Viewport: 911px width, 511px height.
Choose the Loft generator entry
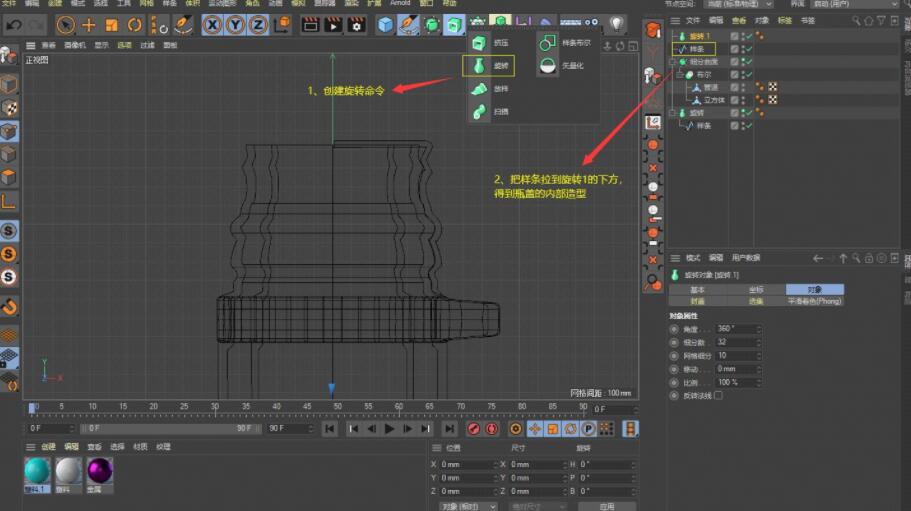point(490,89)
